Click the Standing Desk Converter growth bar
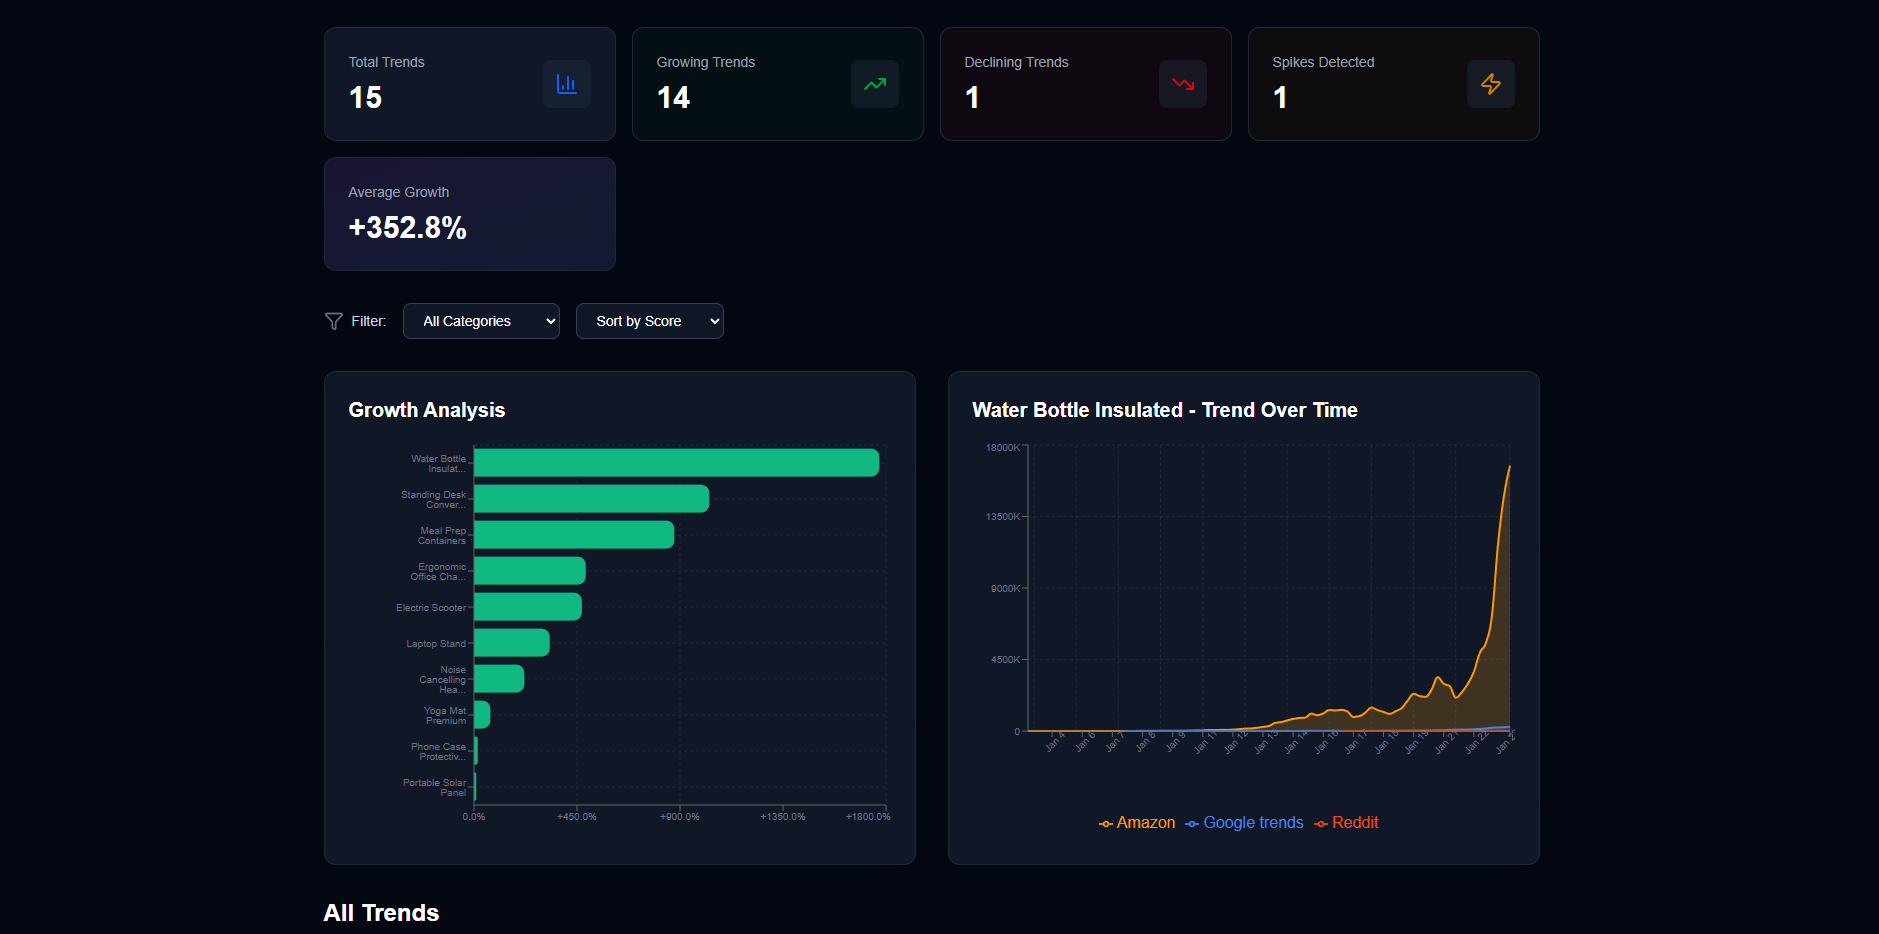 [x=591, y=499]
